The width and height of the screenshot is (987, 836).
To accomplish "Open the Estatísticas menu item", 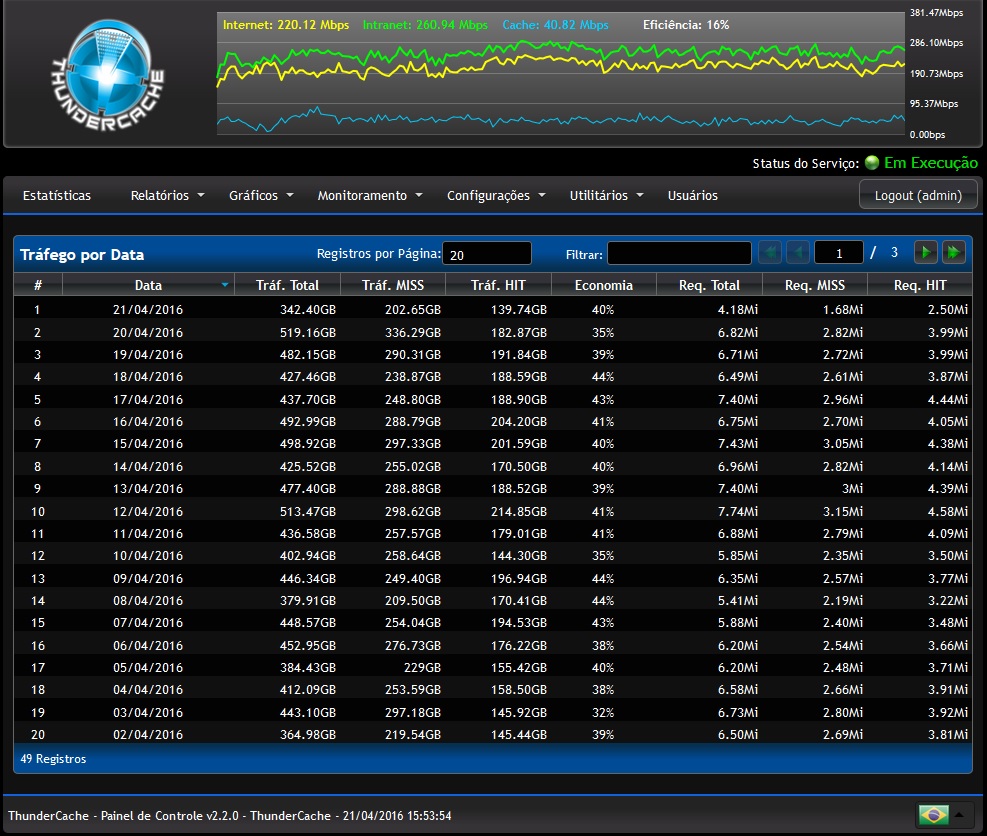I will coord(57,196).
